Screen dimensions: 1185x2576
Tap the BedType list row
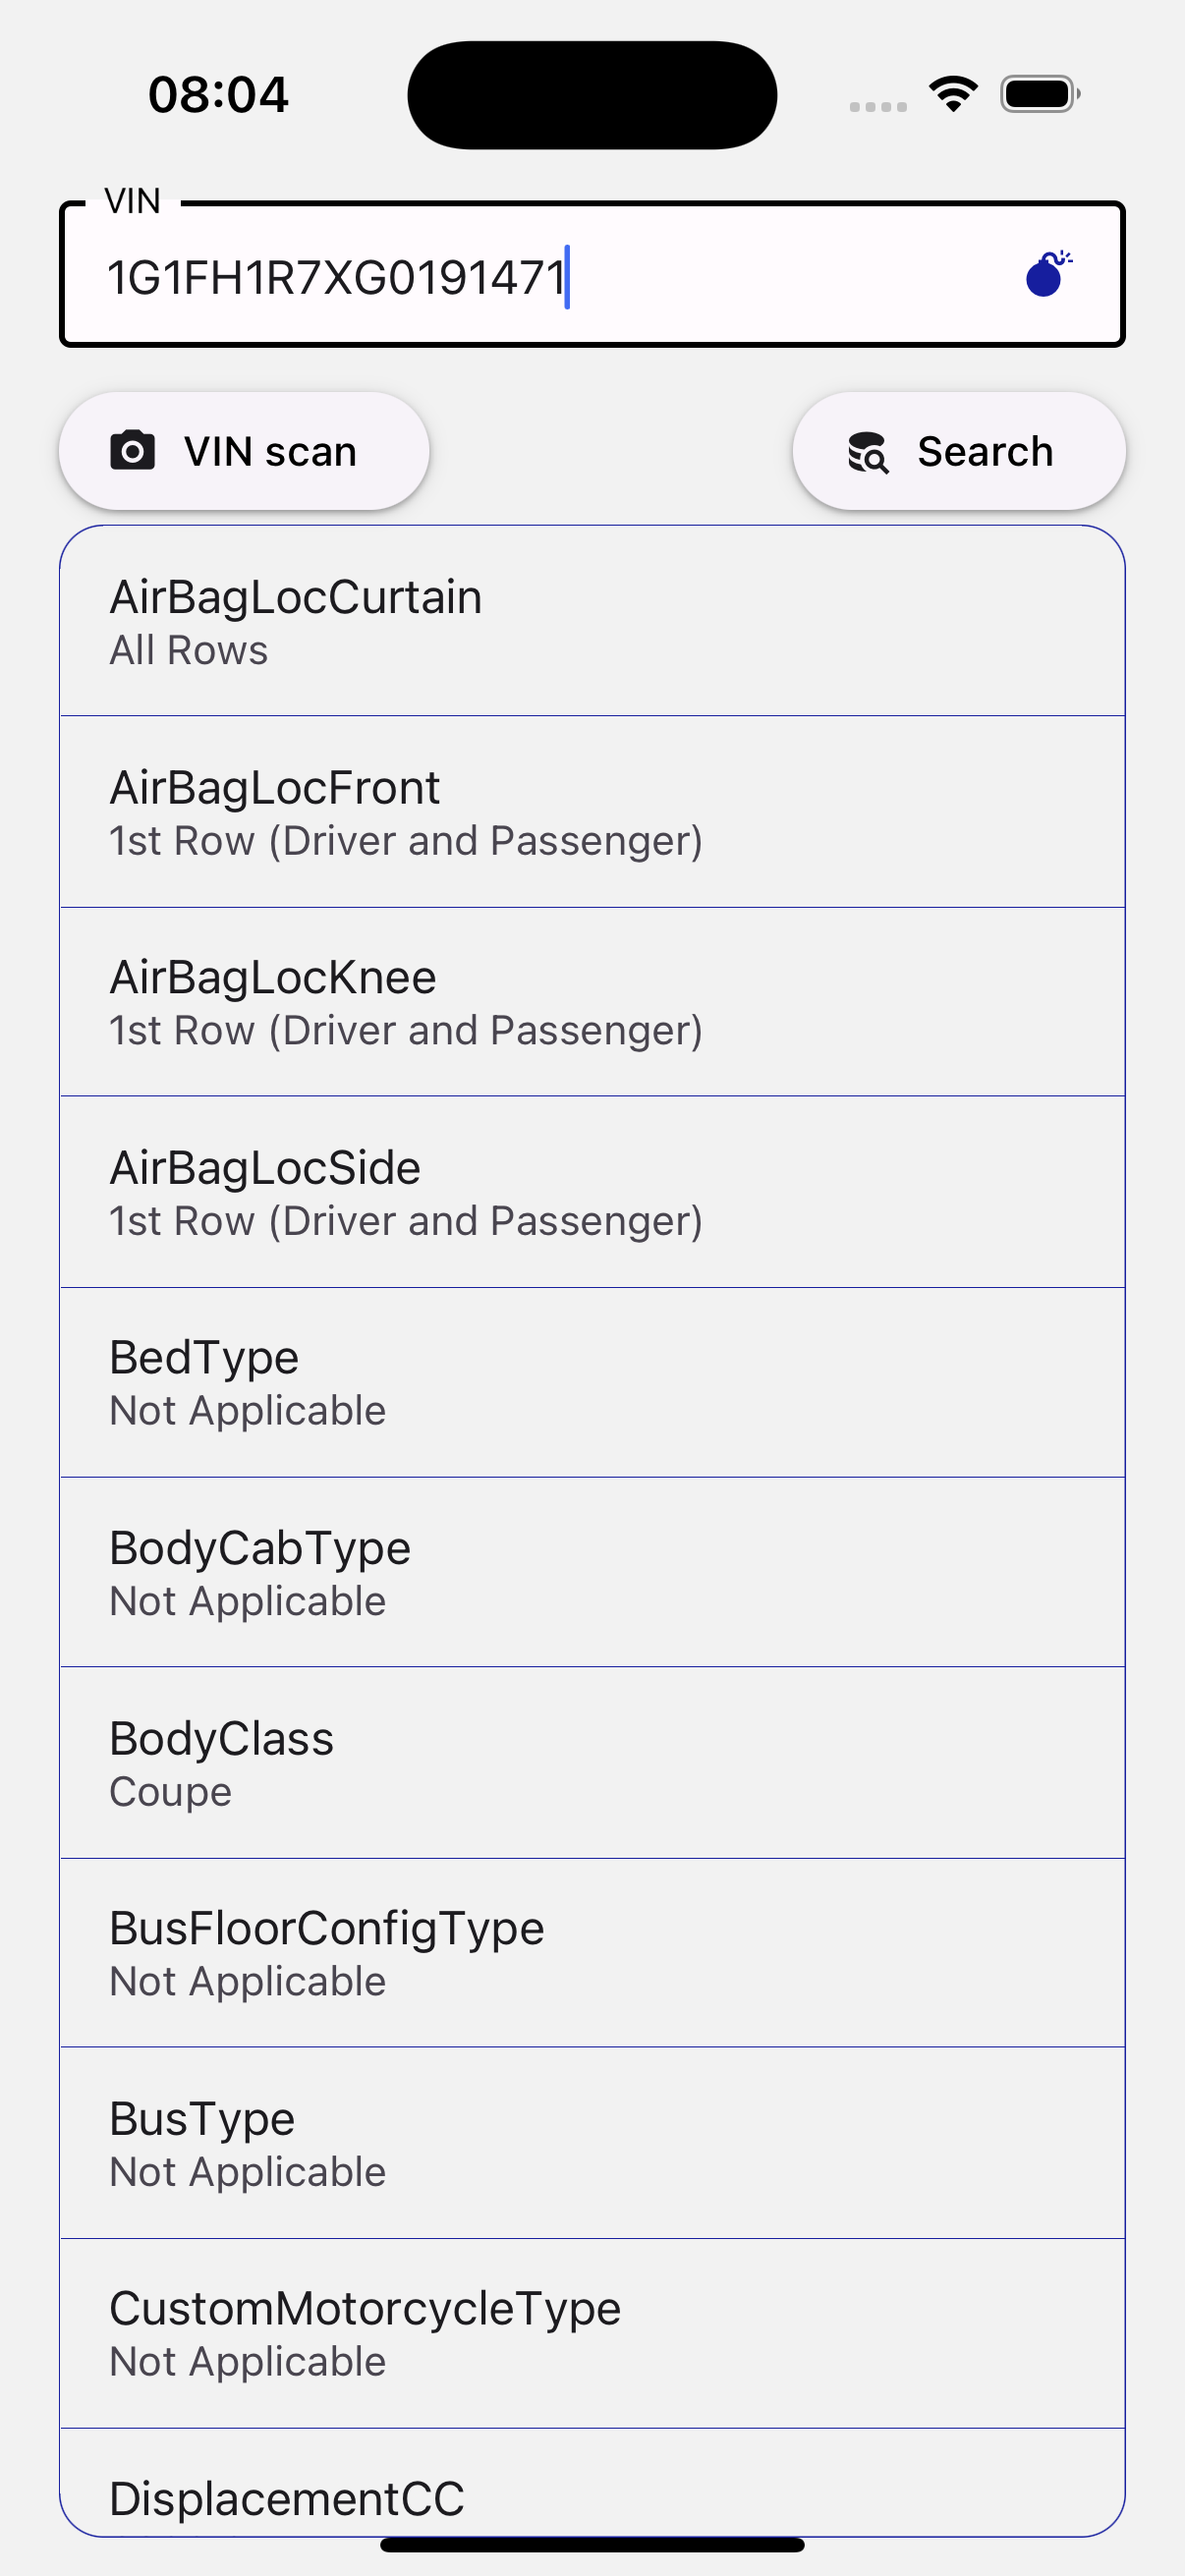[x=592, y=1382]
